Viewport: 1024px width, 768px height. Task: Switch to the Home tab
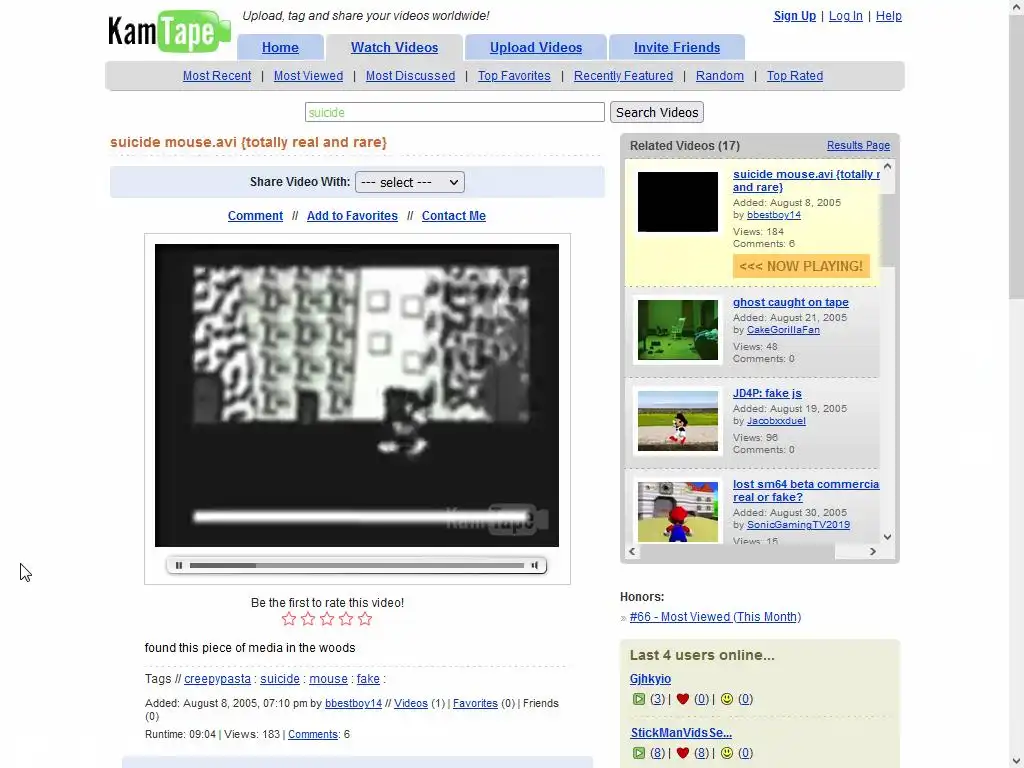(x=280, y=48)
